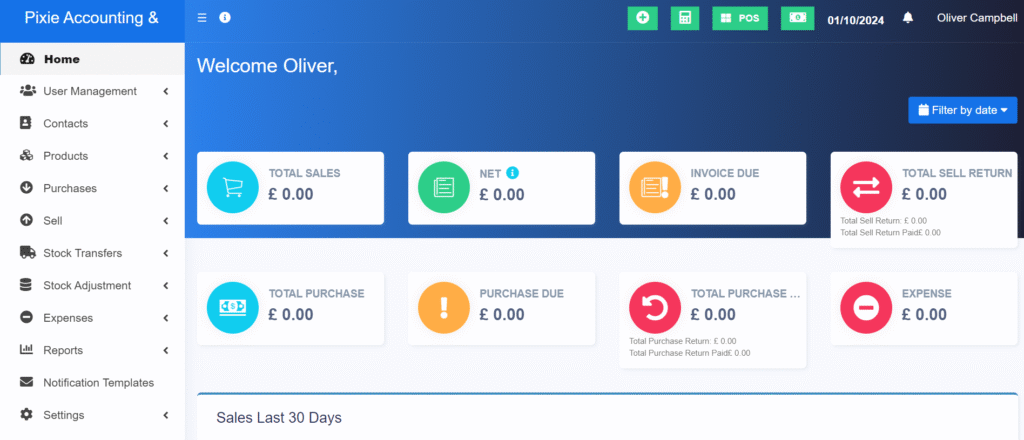Open Notification Templates menu item
1024x440 pixels.
(92, 383)
